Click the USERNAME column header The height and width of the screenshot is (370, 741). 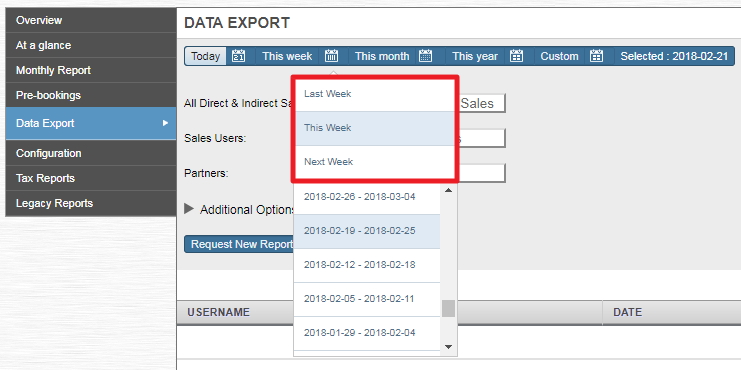[218, 312]
